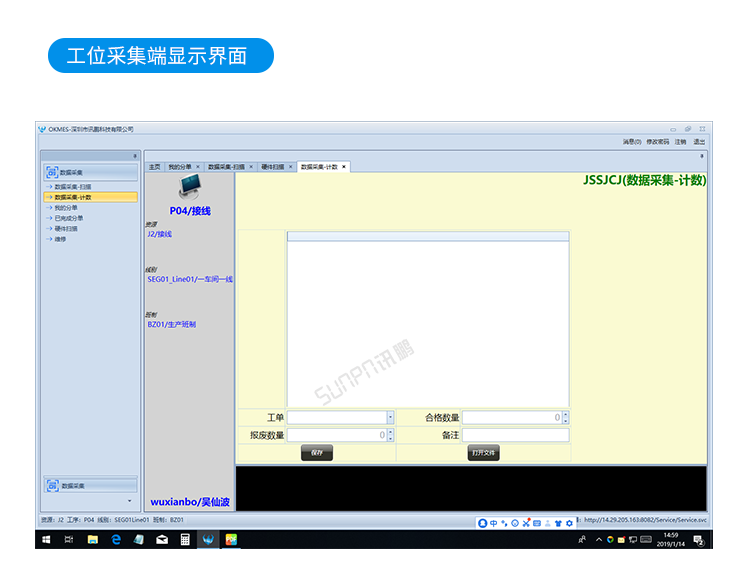Screen dimensions: 750x571
Task: Click 修改密码 in the top menu
Action: (x=658, y=142)
